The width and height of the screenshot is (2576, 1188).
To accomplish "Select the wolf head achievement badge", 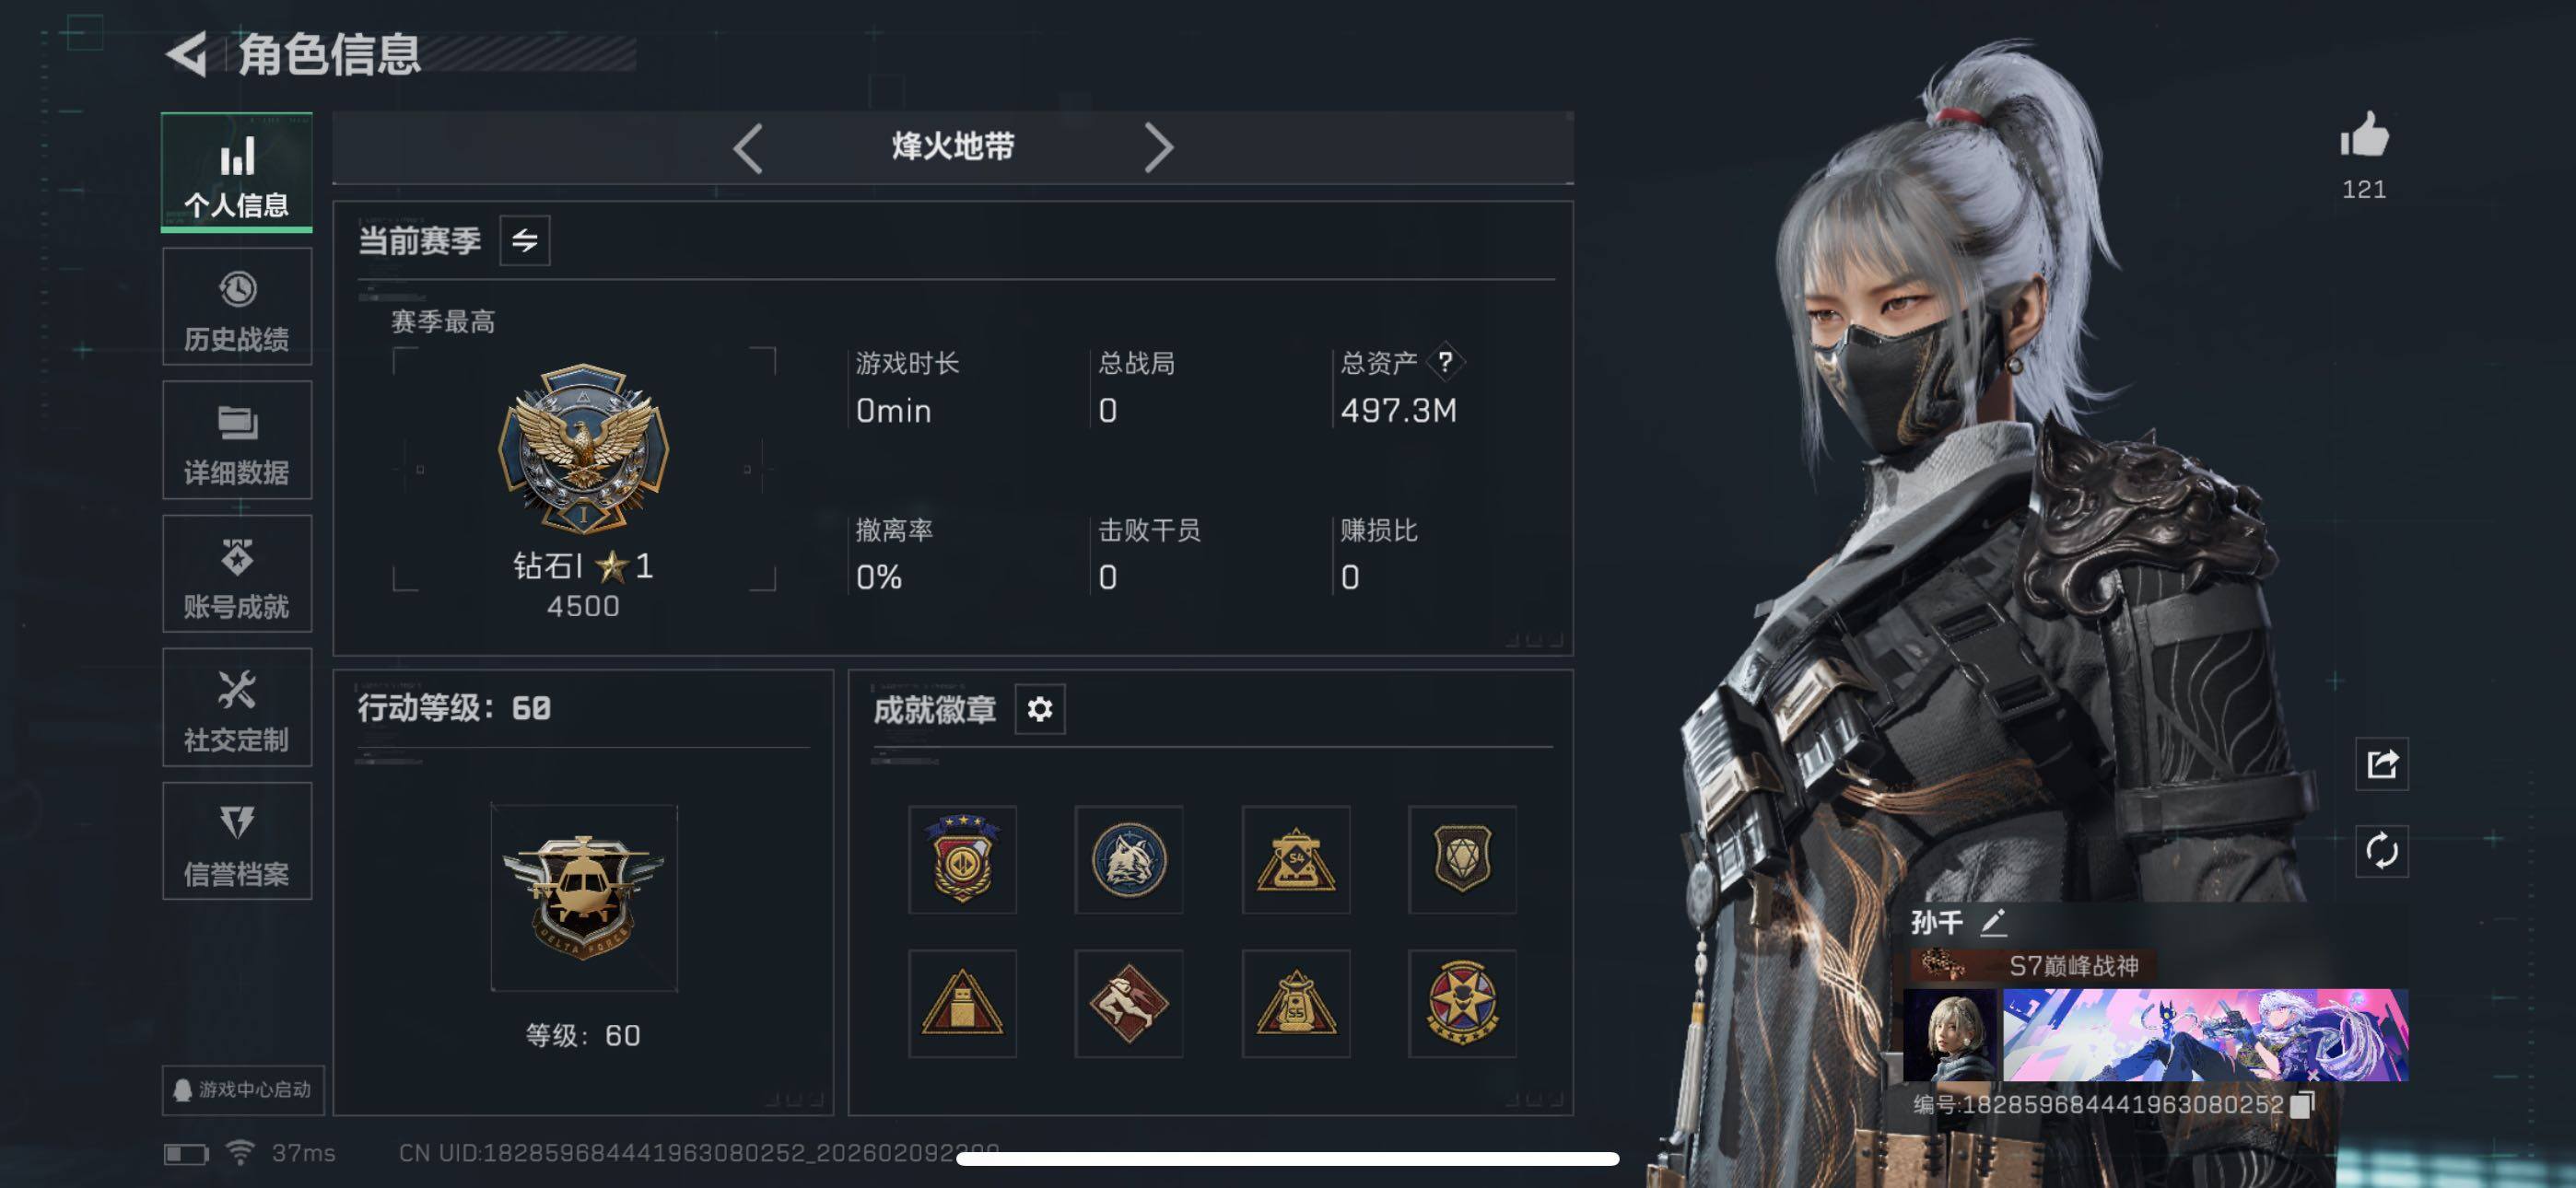I will [1129, 859].
